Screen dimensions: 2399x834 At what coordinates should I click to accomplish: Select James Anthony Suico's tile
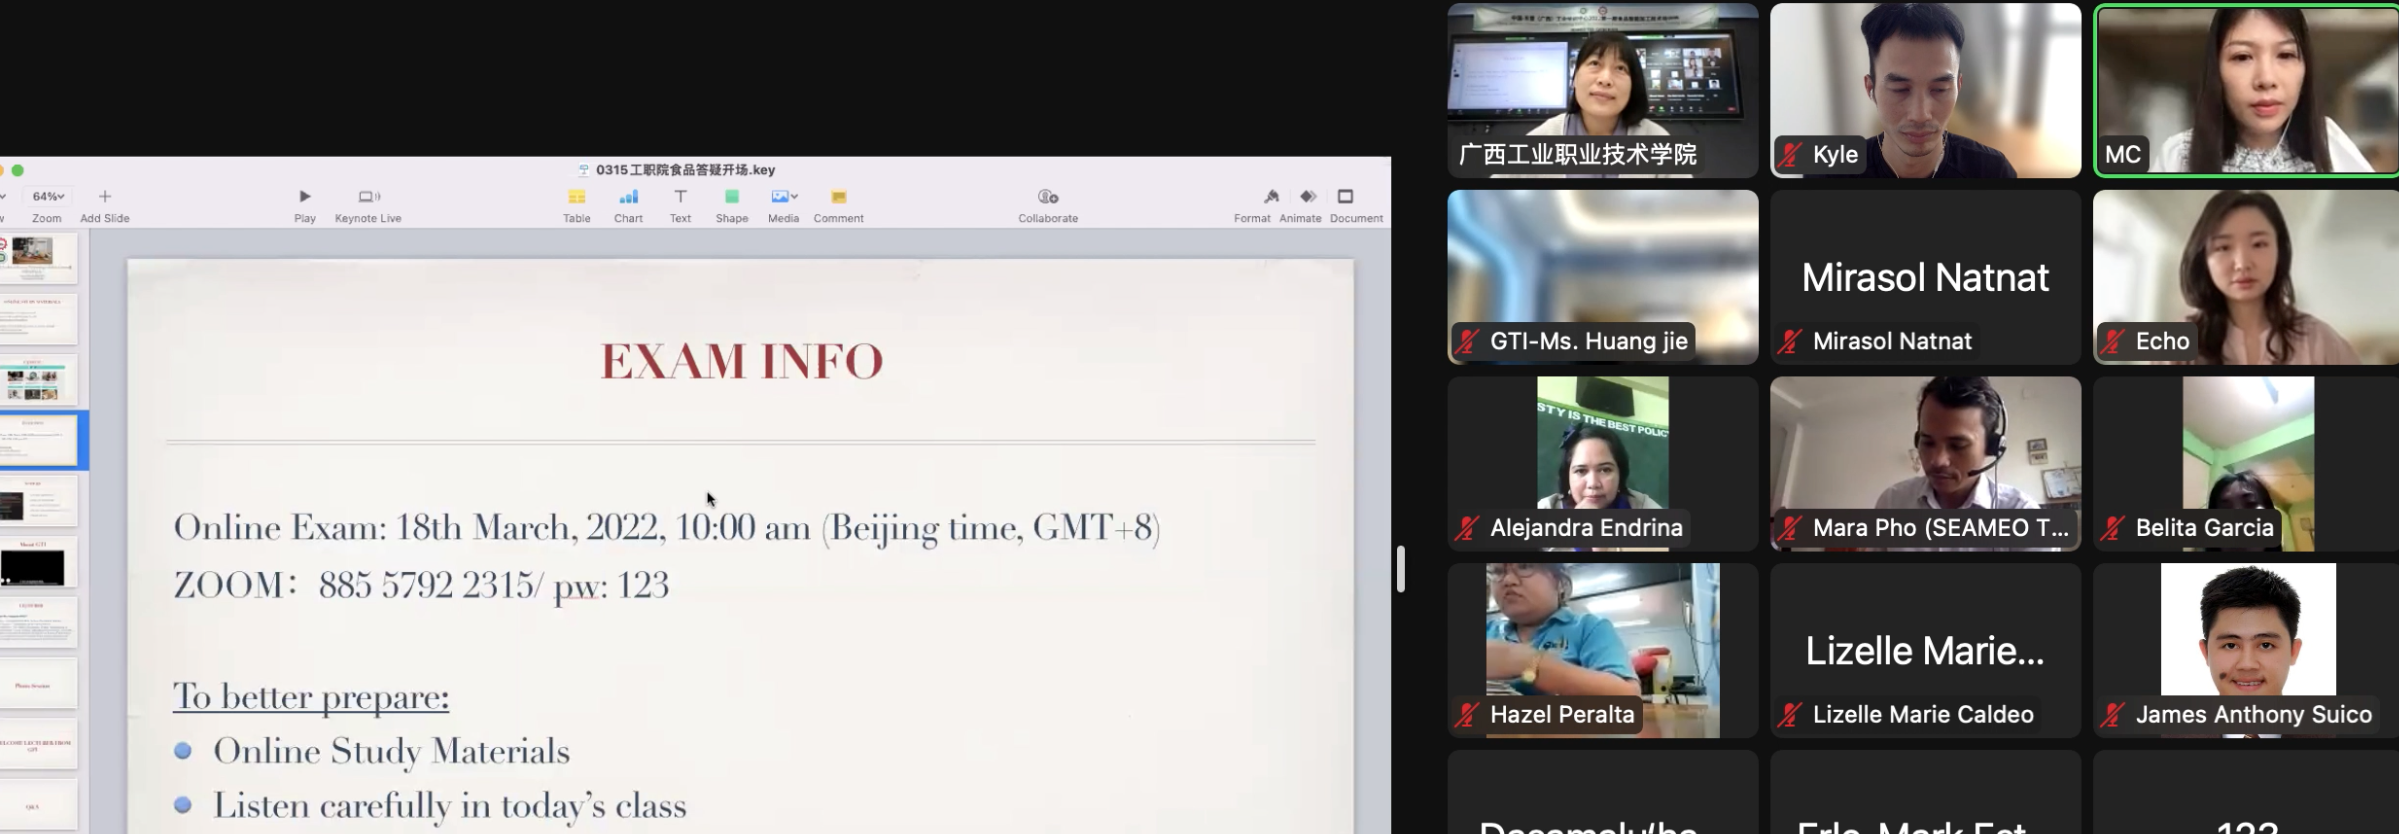pyautogui.click(x=2247, y=650)
